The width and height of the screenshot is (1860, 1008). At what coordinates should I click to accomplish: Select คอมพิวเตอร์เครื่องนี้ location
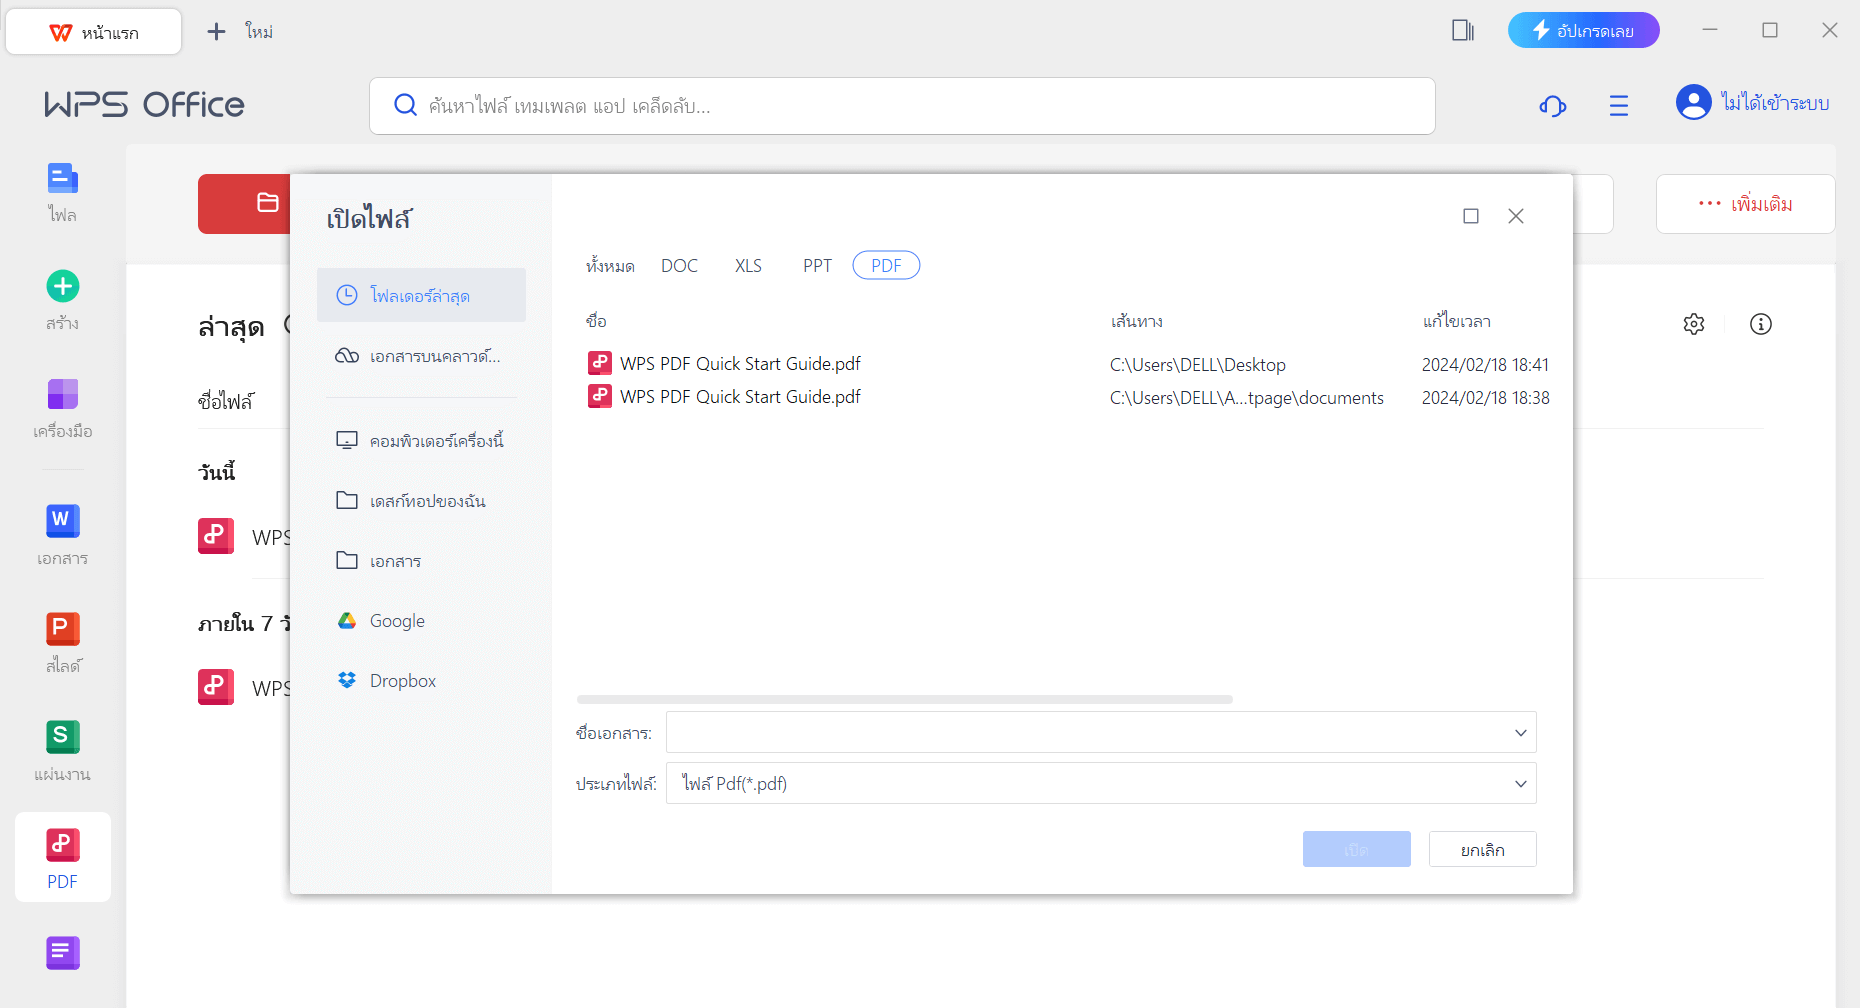click(x=421, y=440)
